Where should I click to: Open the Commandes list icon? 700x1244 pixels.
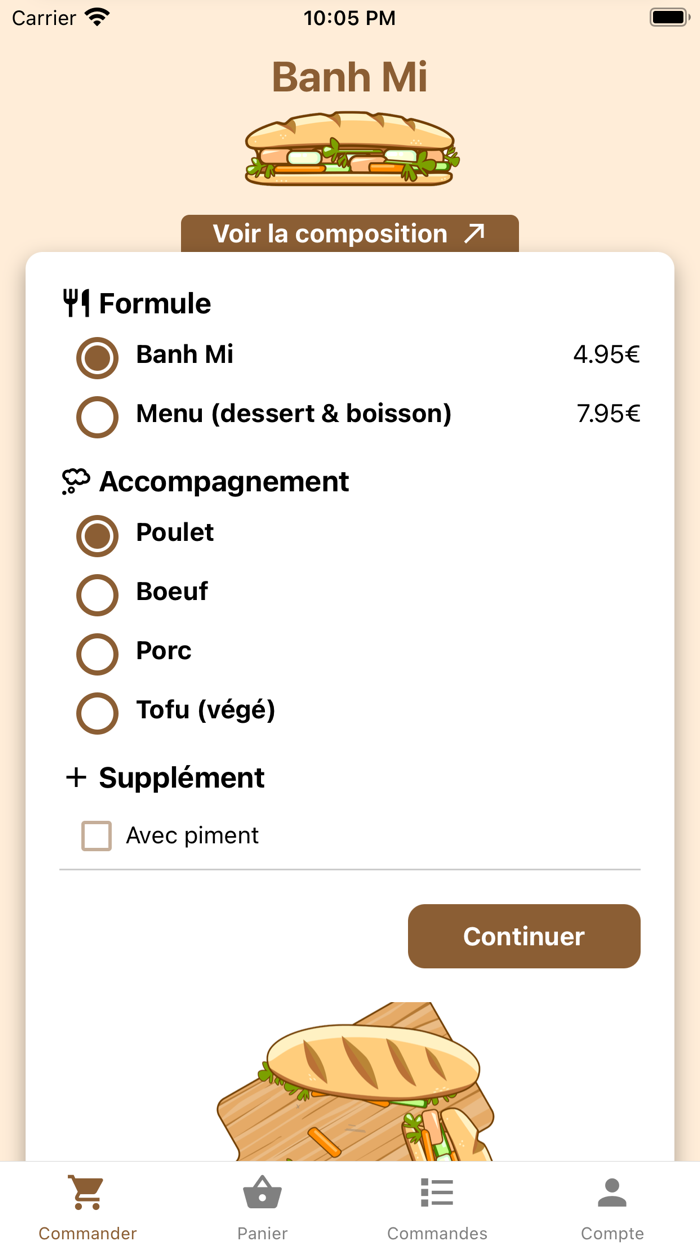[x=437, y=1192]
